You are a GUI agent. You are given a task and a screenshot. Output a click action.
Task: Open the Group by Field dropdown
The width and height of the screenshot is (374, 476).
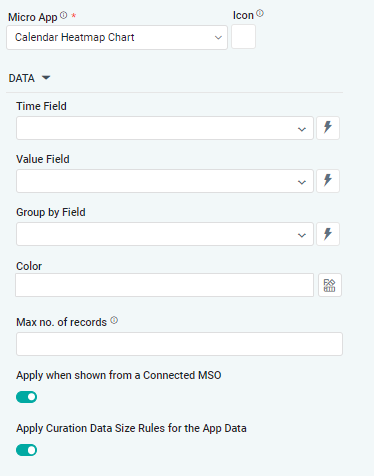165,234
